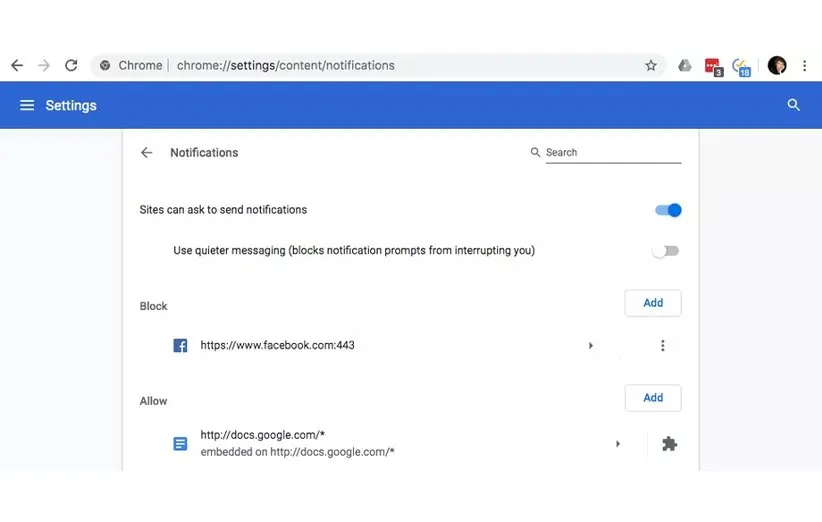Go back from Notifications page arrow
The width and height of the screenshot is (822, 522).
147,153
